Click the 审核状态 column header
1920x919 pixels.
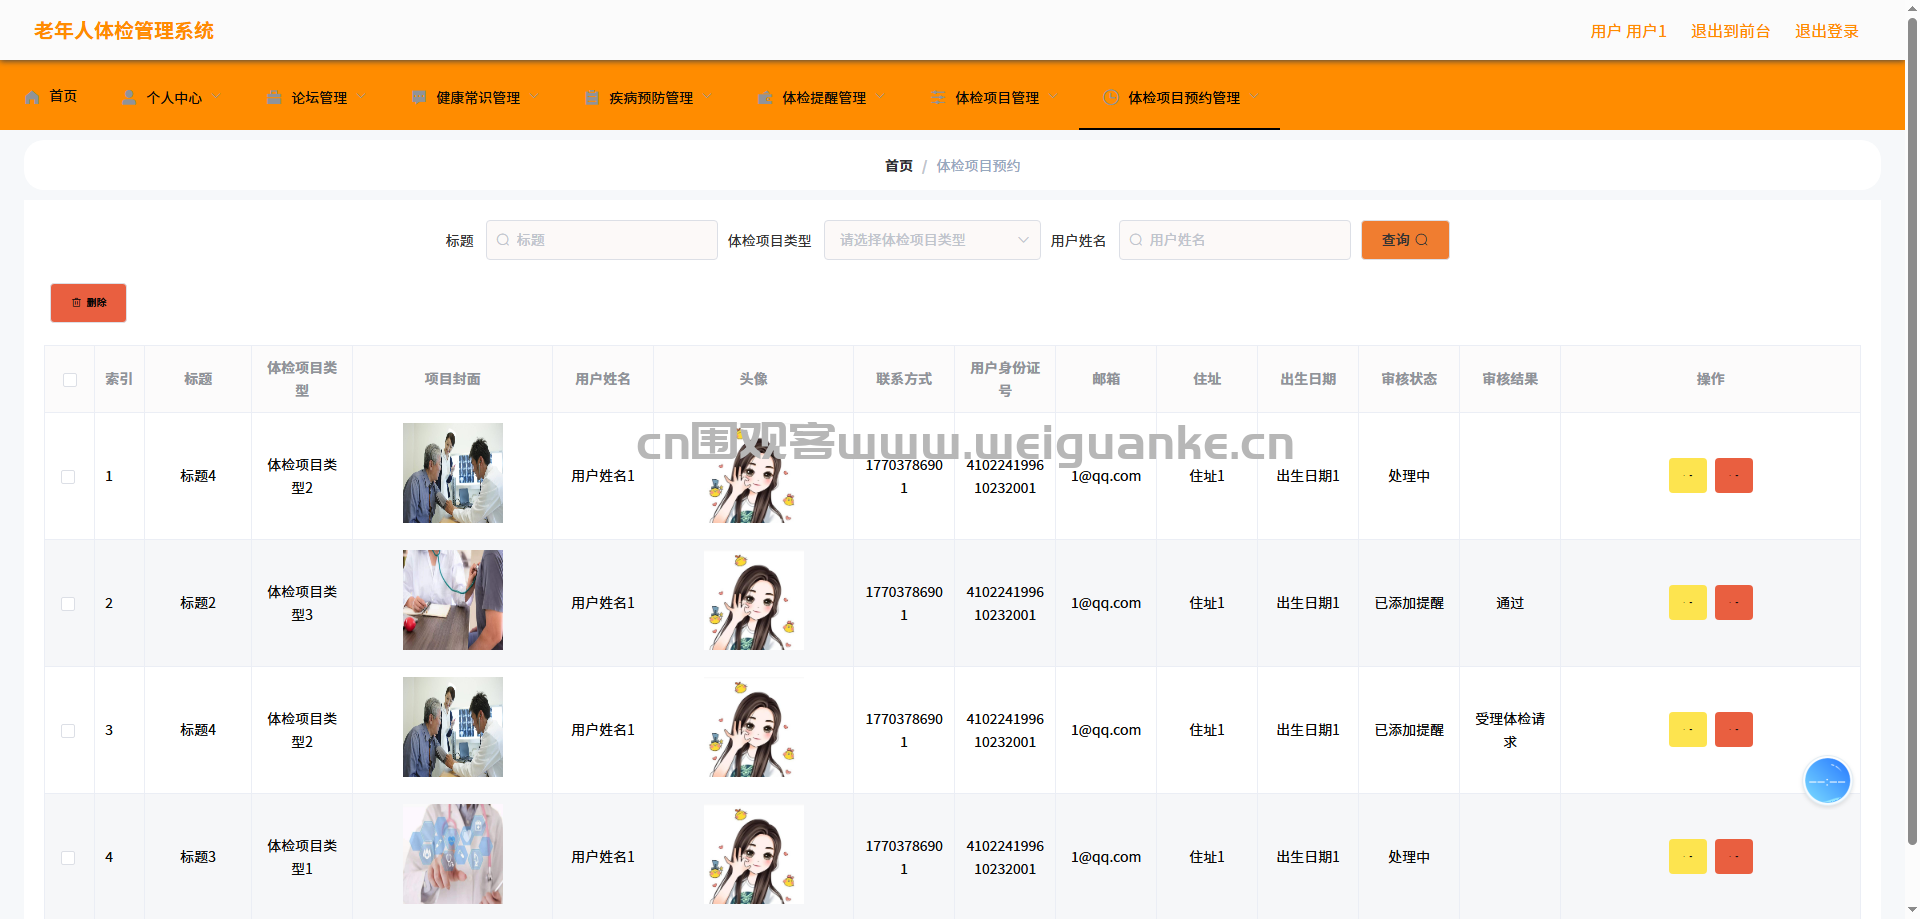(1409, 379)
